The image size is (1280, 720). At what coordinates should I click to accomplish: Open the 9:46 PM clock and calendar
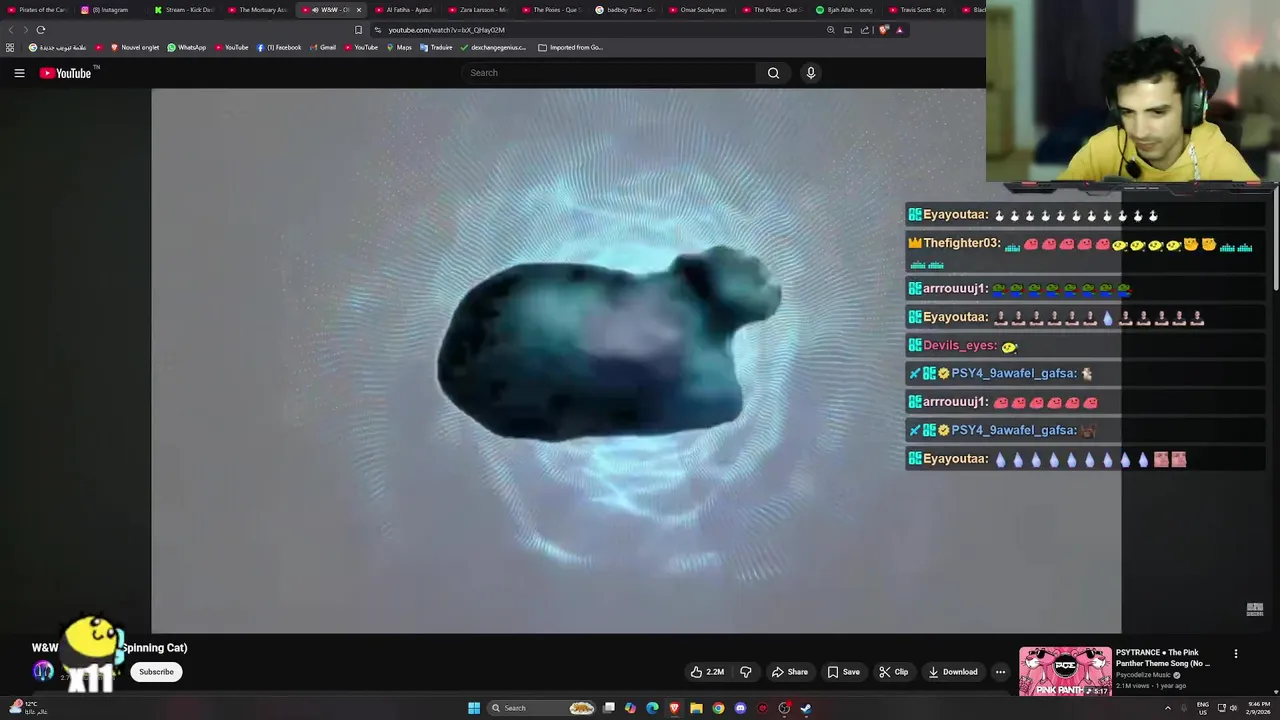(x=1258, y=708)
